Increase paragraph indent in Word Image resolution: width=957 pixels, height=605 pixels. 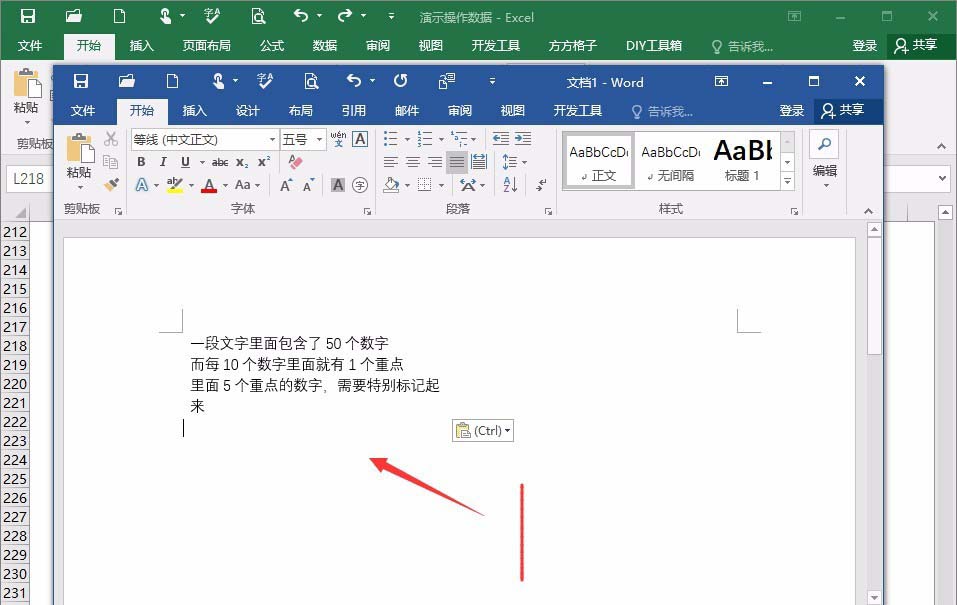pos(523,139)
